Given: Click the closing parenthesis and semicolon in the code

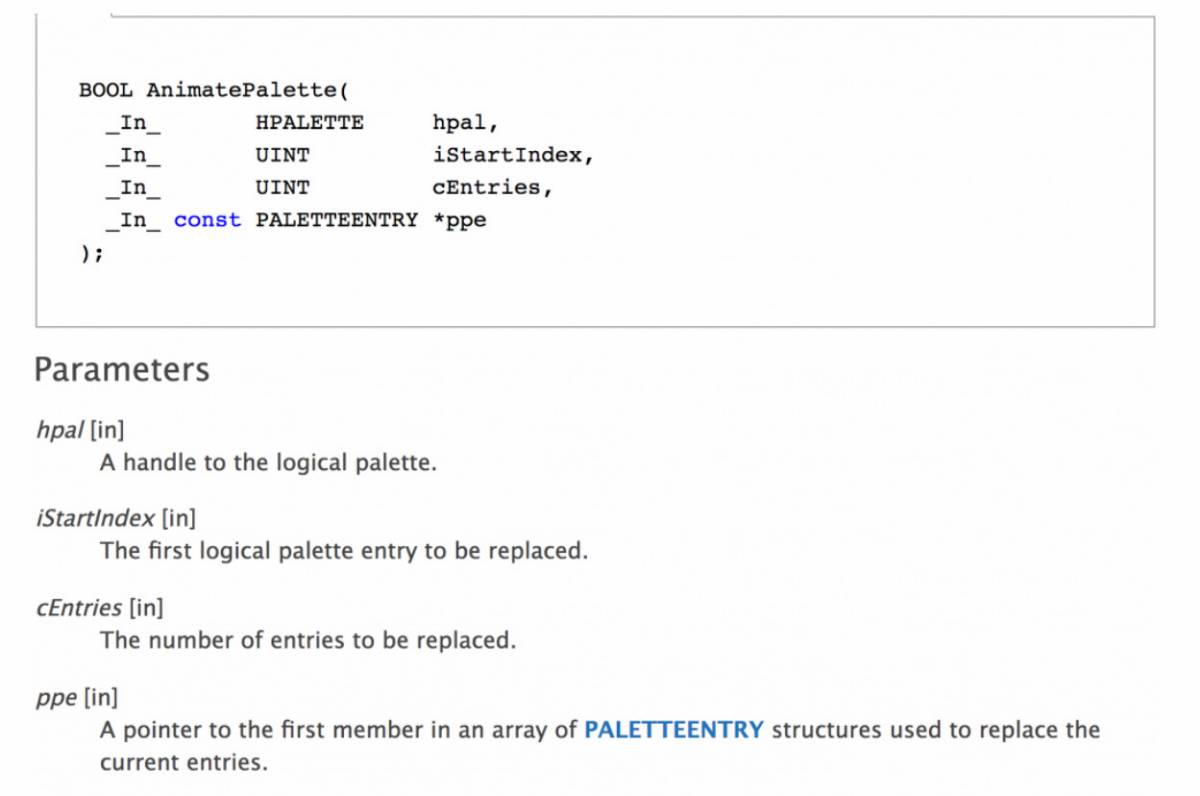Looking at the screenshot, I should (x=91, y=253).
